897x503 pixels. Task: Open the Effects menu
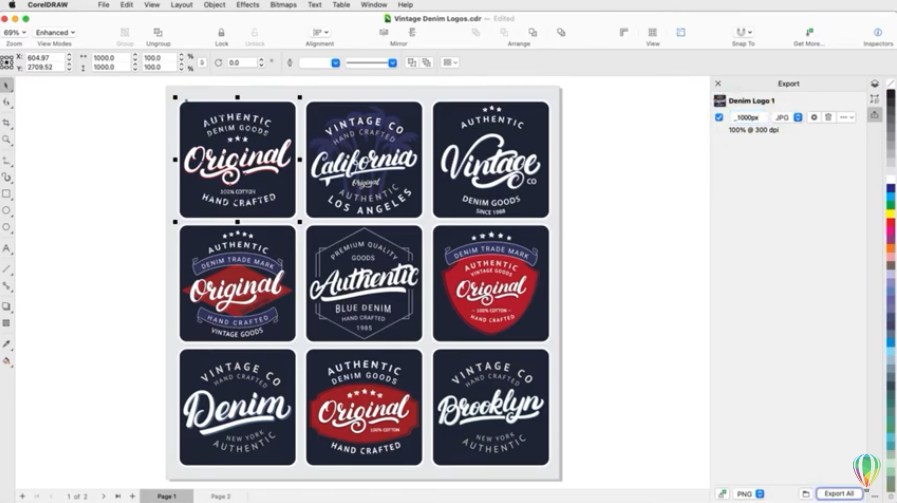point(248,5)
